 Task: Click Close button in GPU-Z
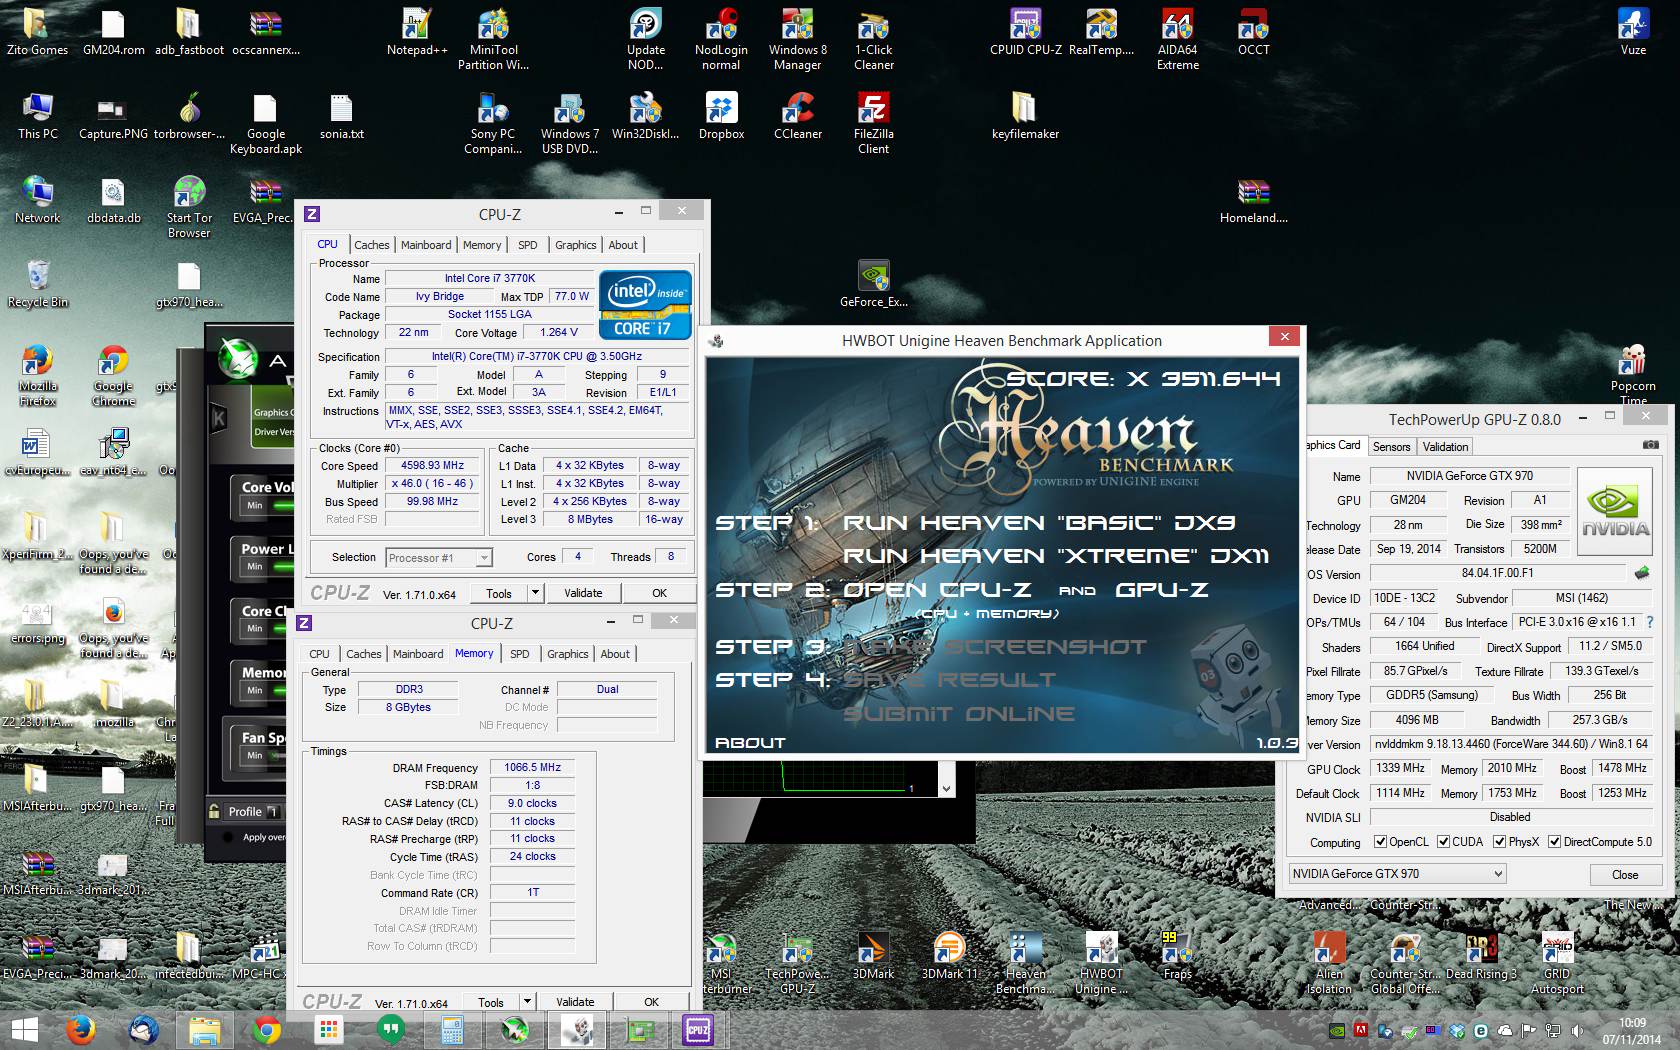coord(1625,874)
